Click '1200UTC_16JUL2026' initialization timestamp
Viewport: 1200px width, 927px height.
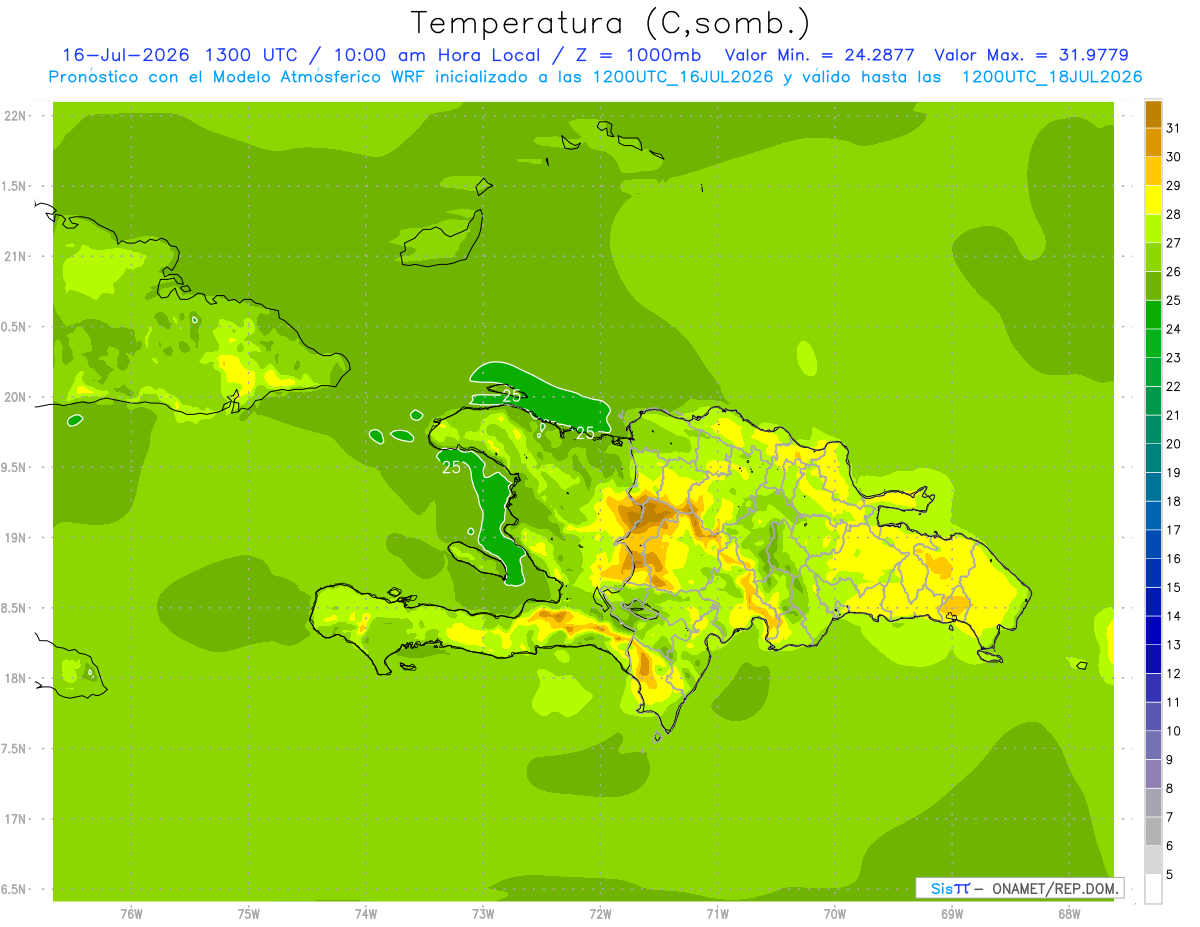pyautogui.click(x=682, y=77)
